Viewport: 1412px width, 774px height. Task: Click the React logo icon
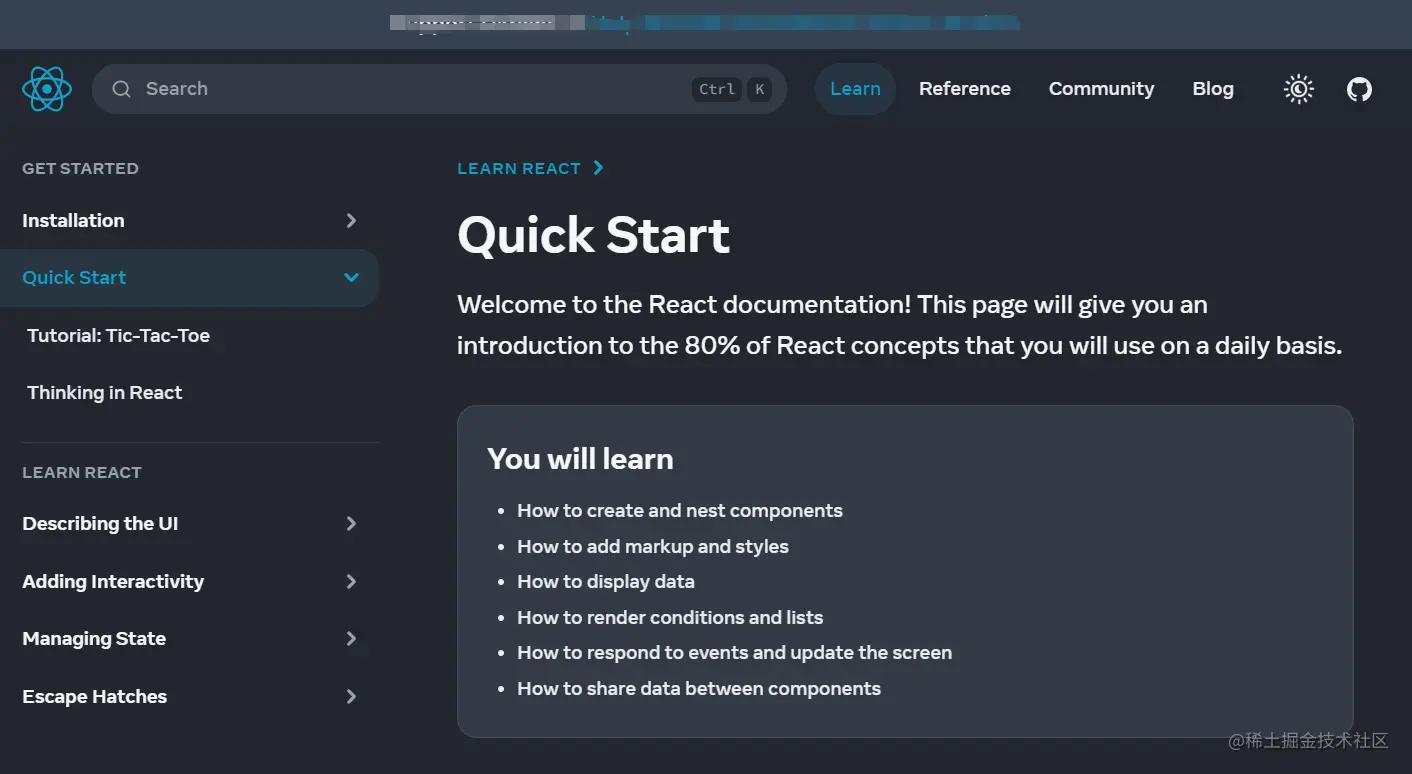(x=47, y=89)
